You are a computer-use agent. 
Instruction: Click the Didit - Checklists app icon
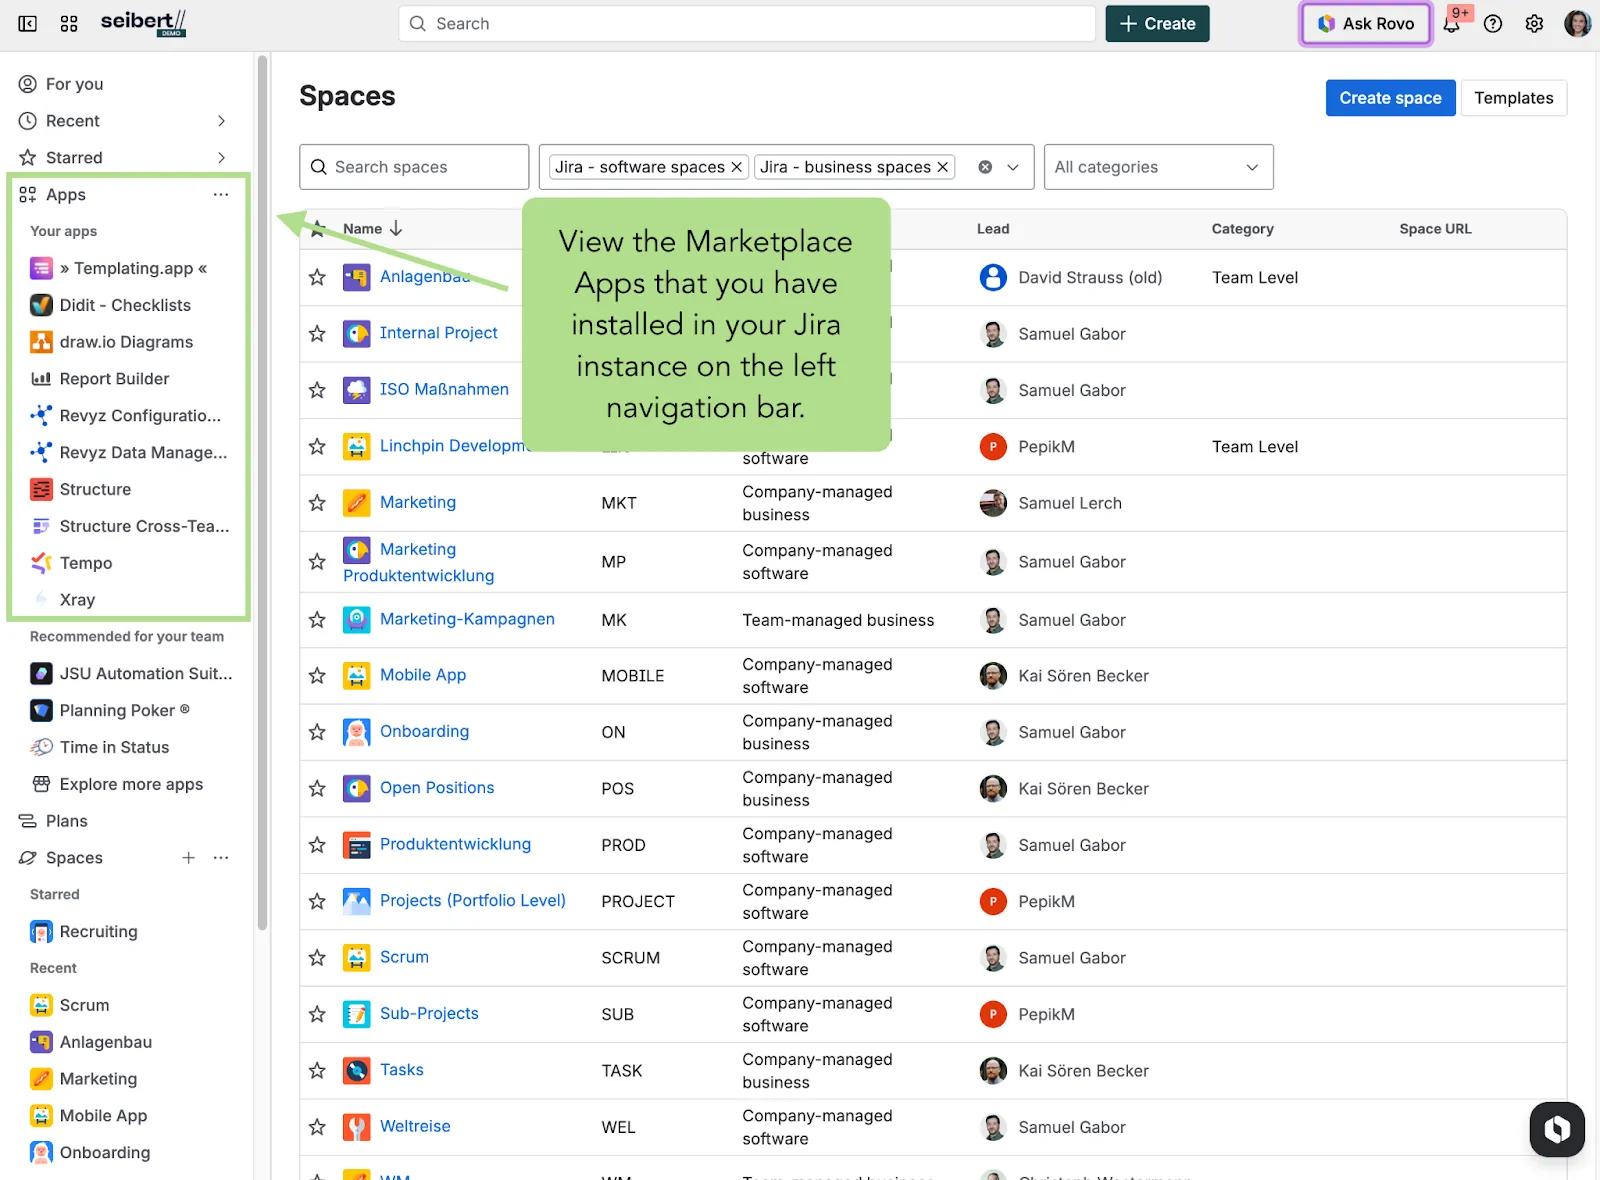coord(41,305)
